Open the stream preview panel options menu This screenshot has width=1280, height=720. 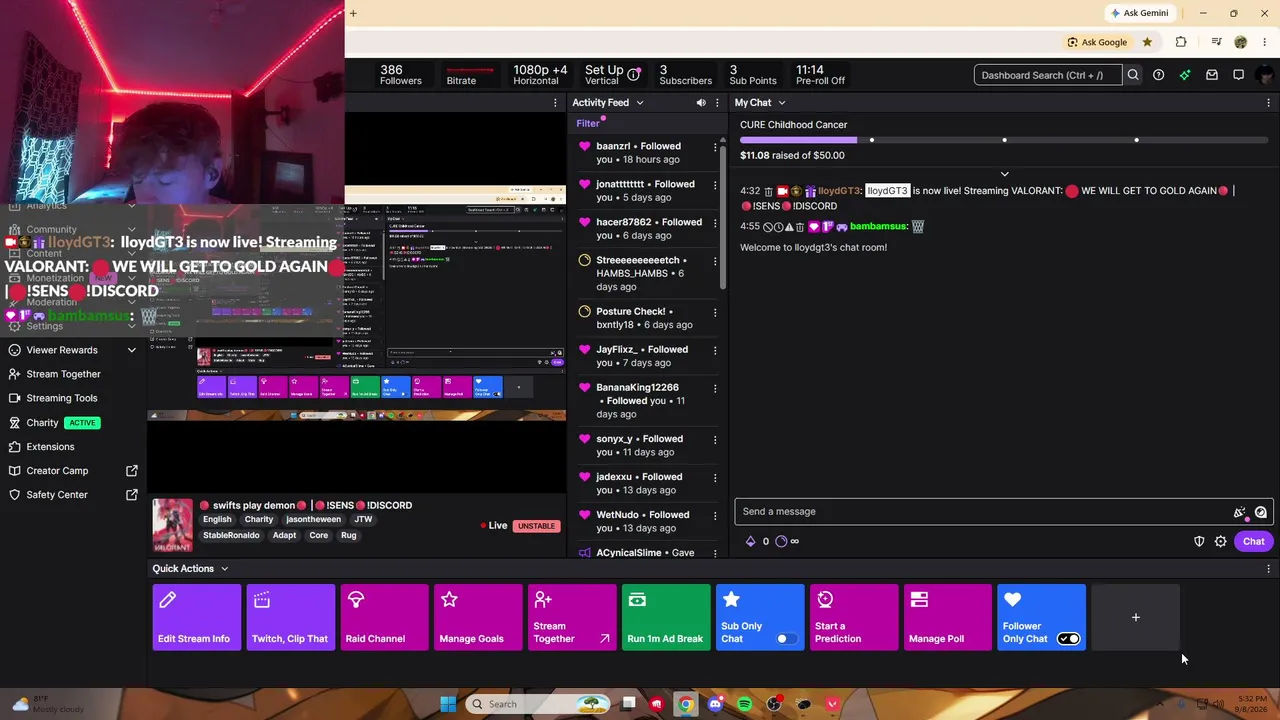555,103
